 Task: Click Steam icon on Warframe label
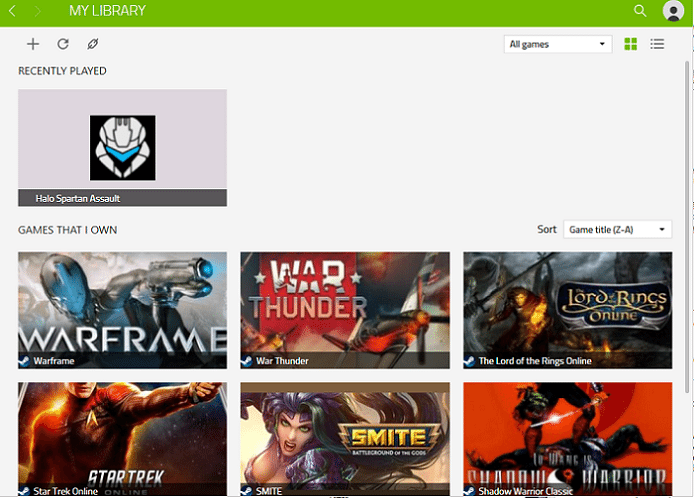click(24, 361)
